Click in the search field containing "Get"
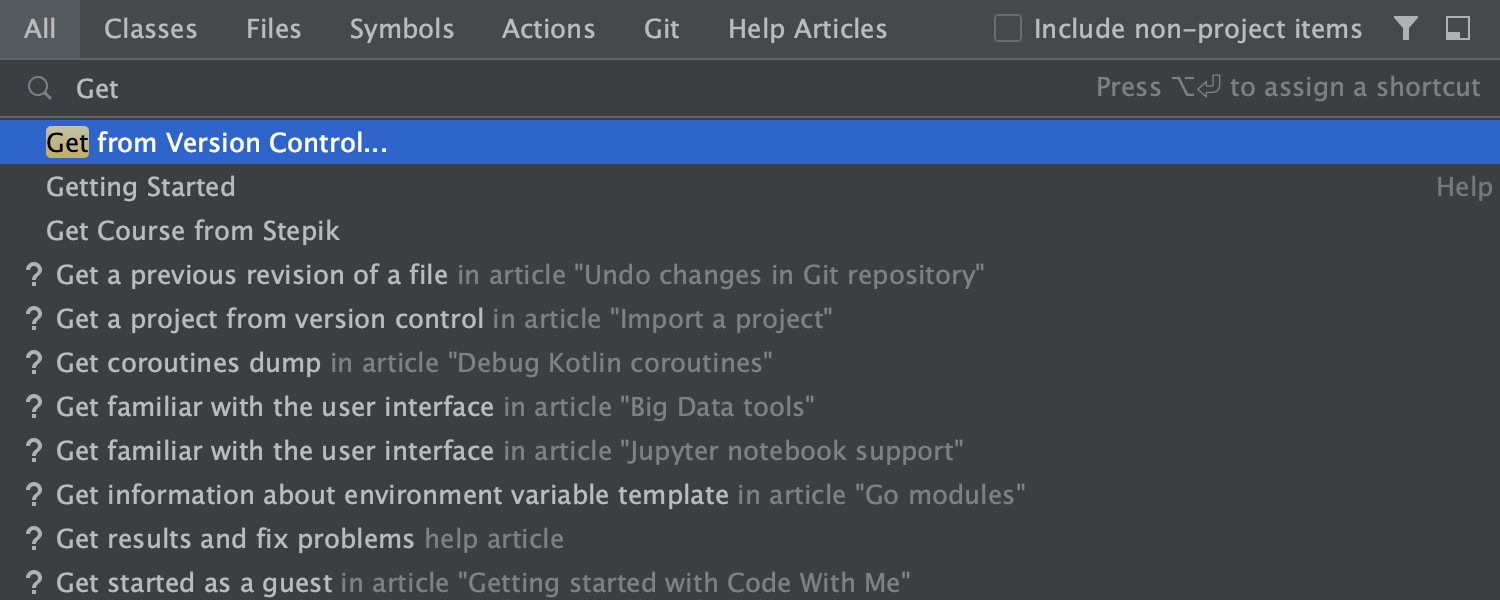Screen dimensions: 1500x600 [500, 89]
